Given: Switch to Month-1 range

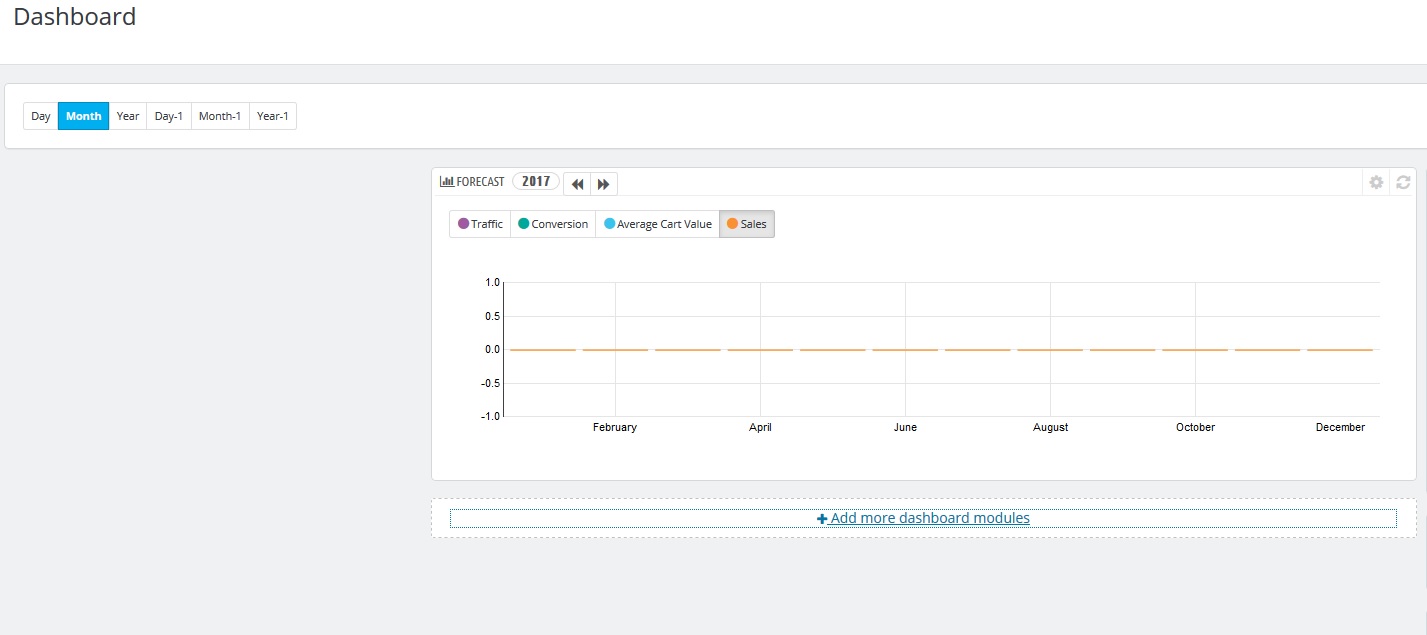Looking at the screenshot, I should [x=220, y=116].
